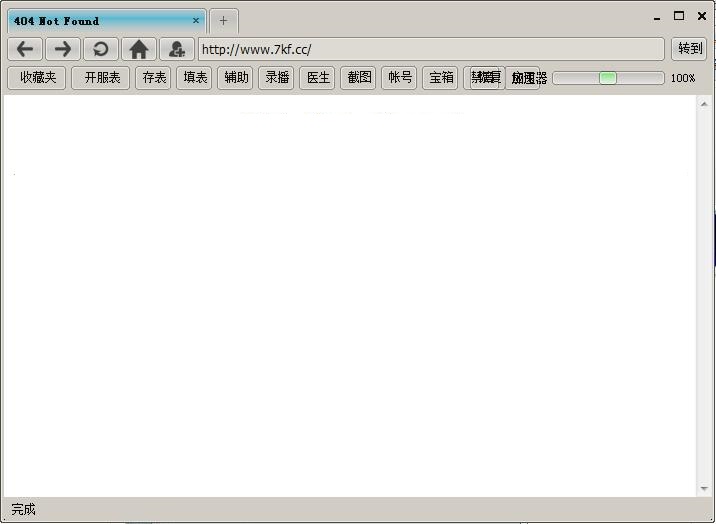
Task: Toggle the 录播 recording button
Action: (277, 78)
